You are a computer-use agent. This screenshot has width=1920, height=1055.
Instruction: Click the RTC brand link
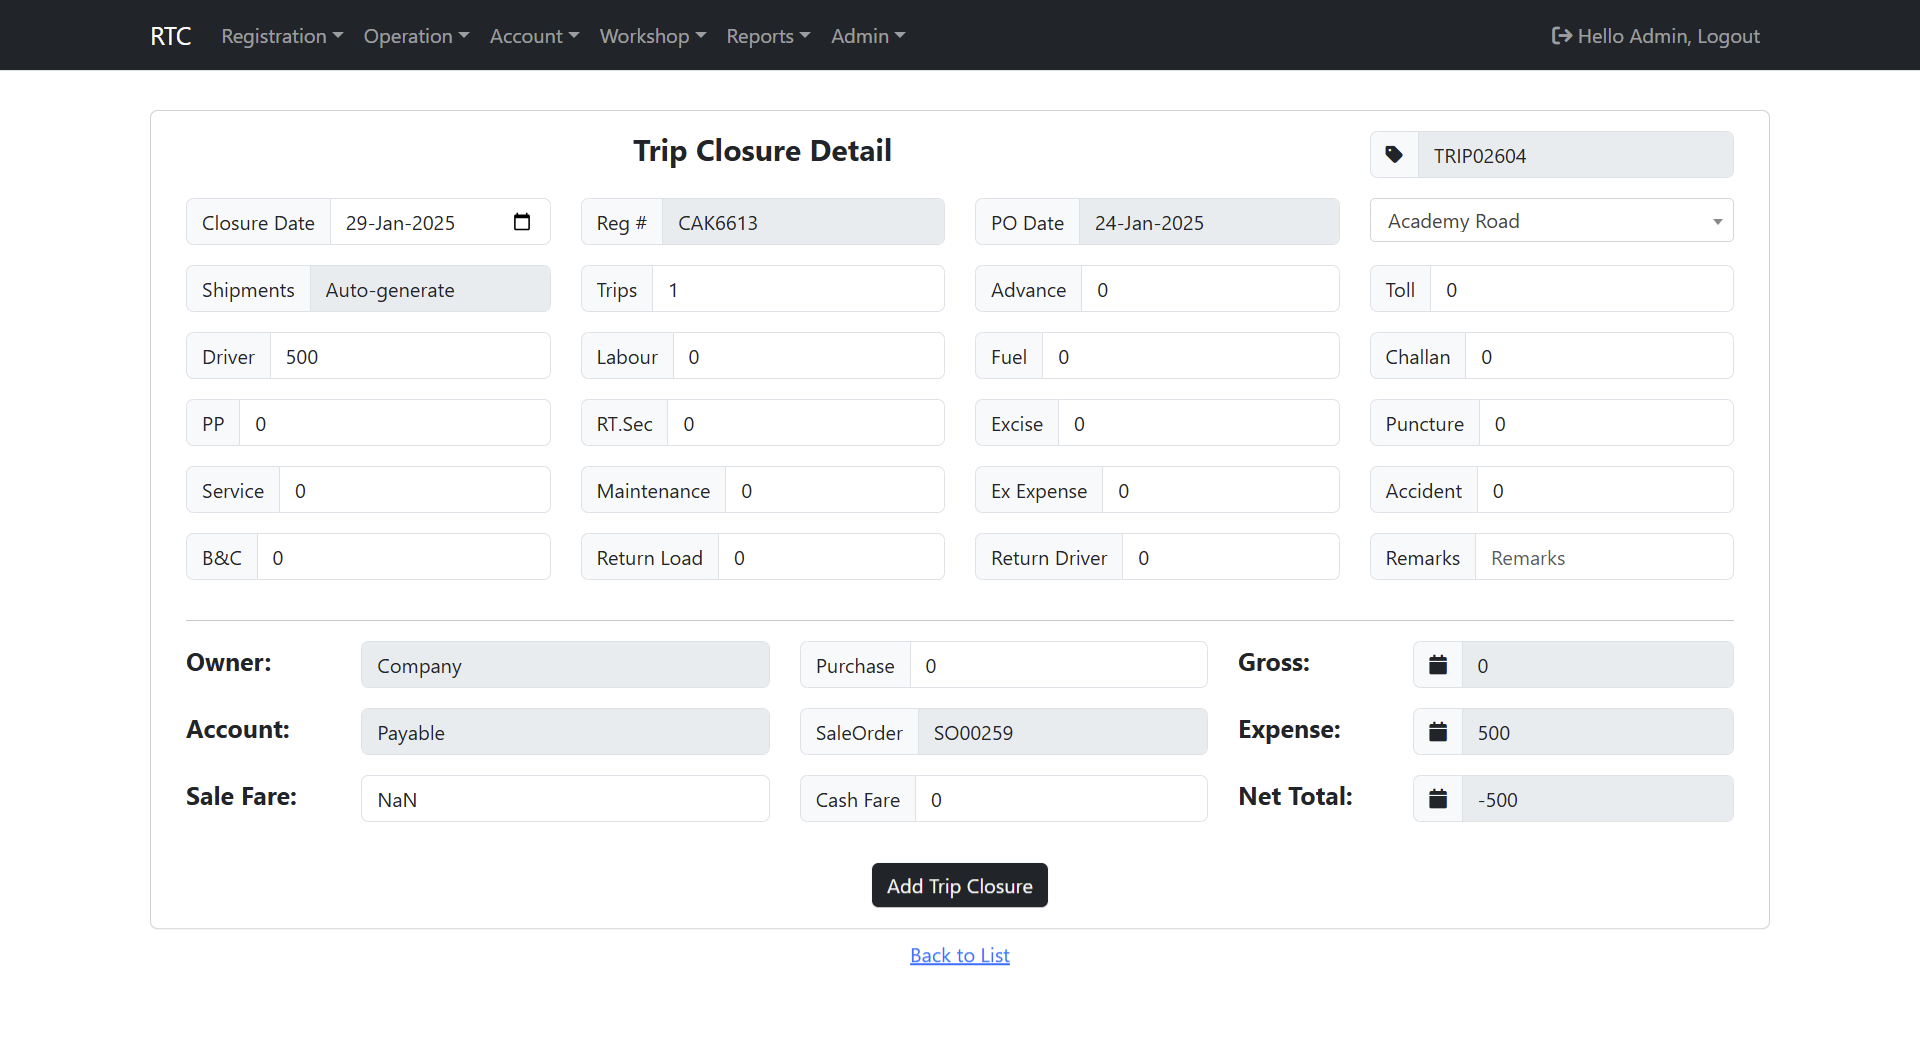(x=171, y=36)
